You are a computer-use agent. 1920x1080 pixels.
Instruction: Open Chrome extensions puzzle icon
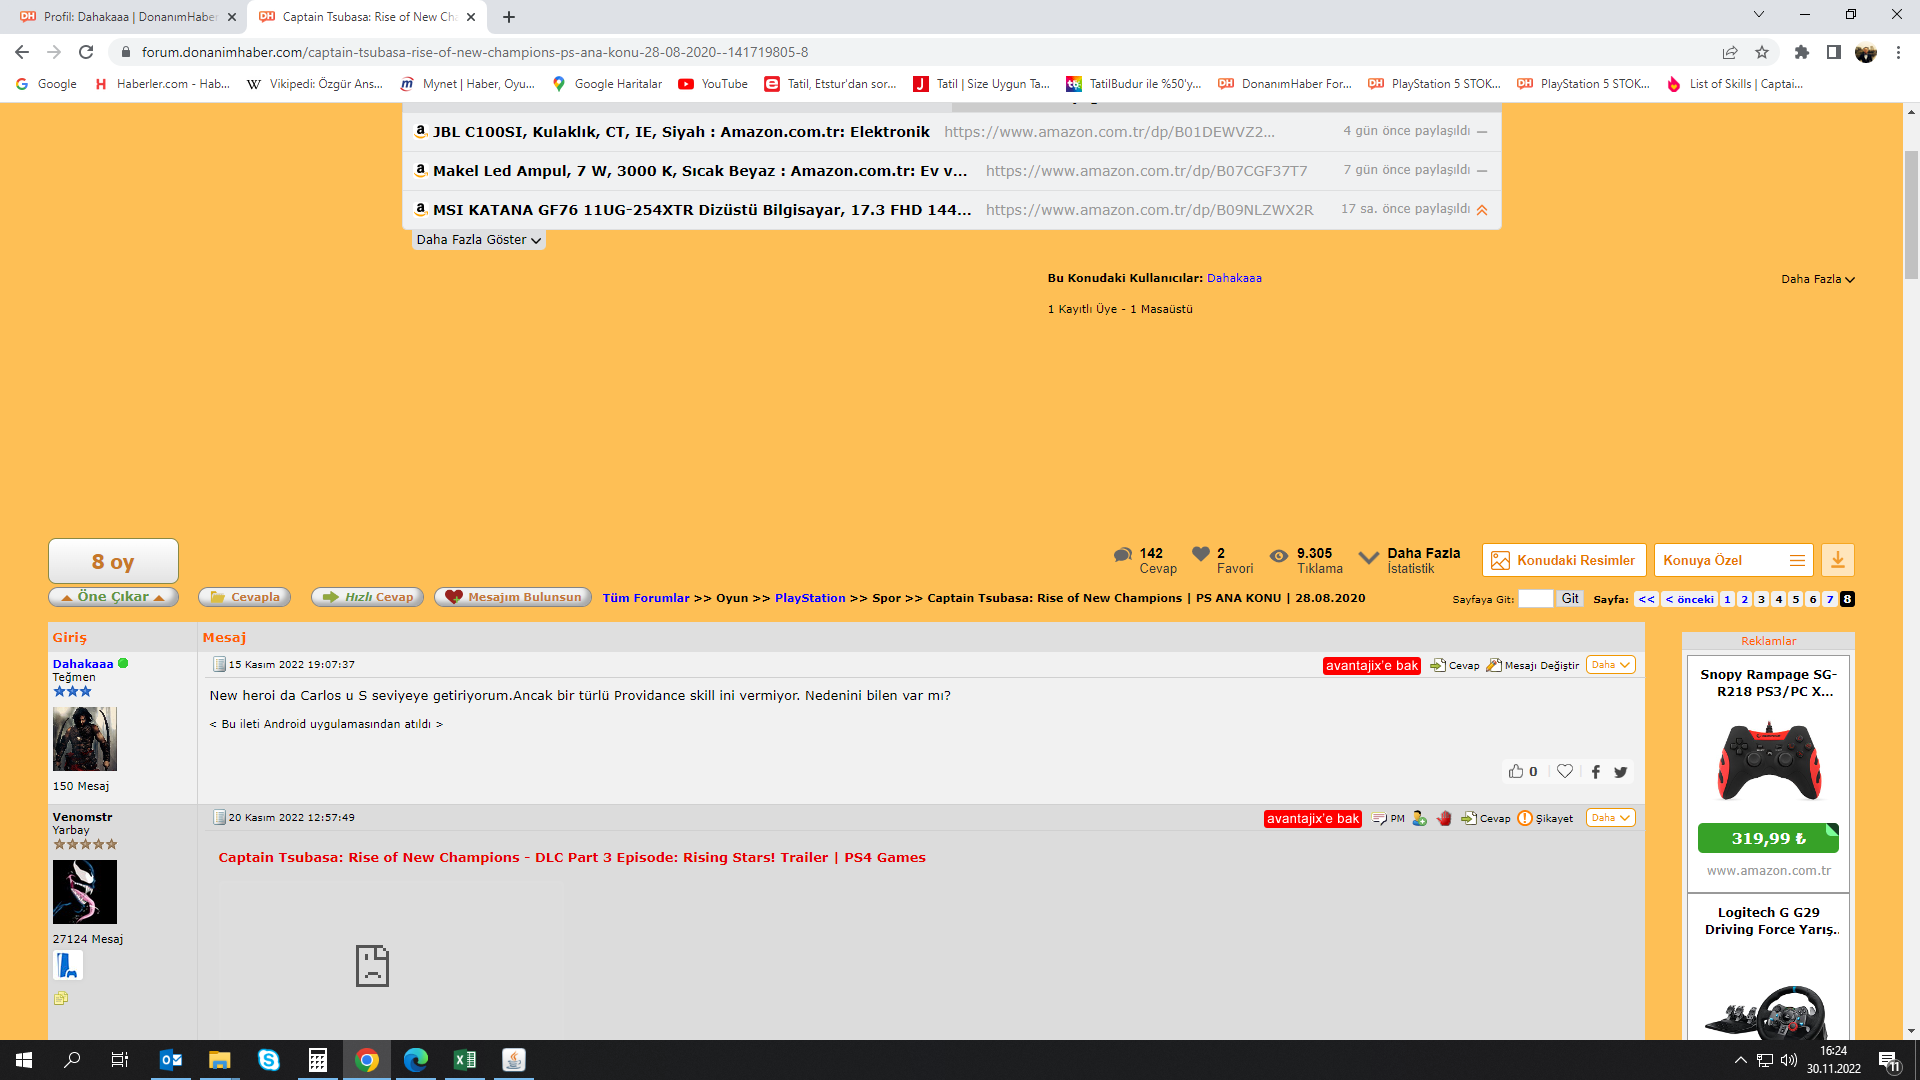(x=1802, y=52)
